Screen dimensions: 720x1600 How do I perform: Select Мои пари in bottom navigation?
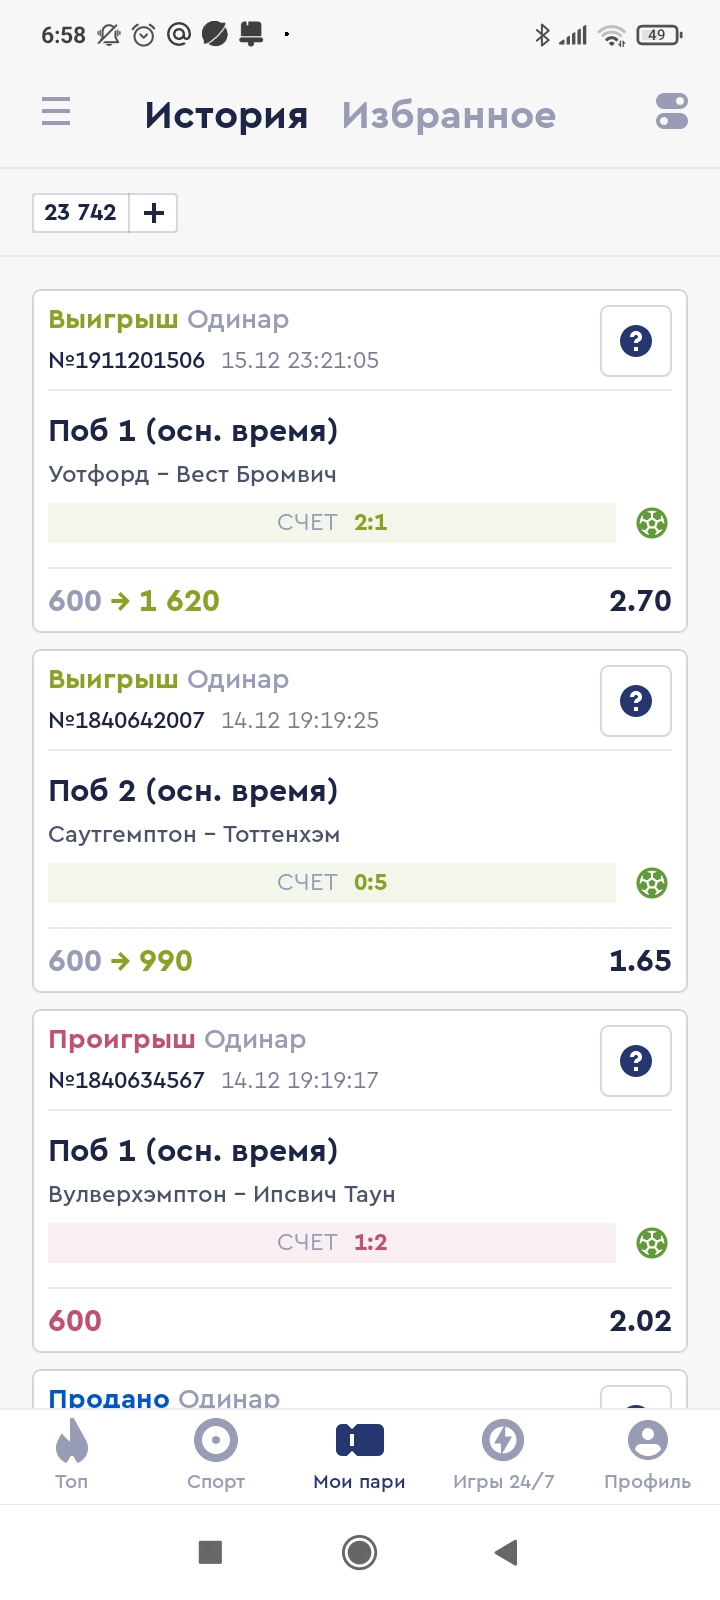(359, 1455)
